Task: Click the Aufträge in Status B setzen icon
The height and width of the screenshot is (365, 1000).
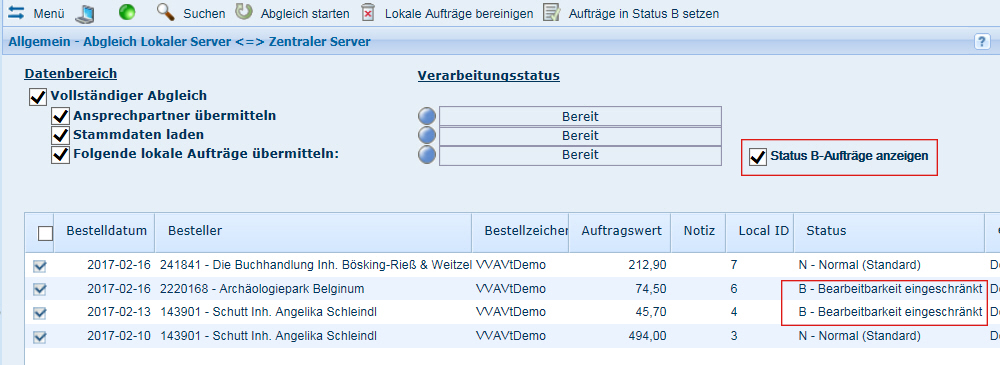Action: coord(552,12)
